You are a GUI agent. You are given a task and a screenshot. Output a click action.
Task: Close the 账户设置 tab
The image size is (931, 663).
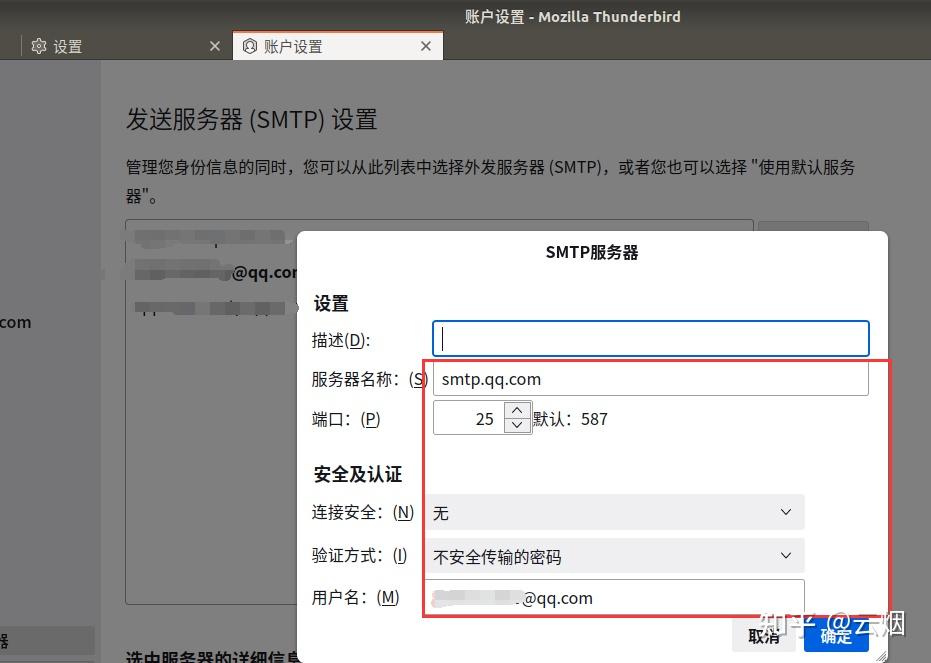[425, 45]
